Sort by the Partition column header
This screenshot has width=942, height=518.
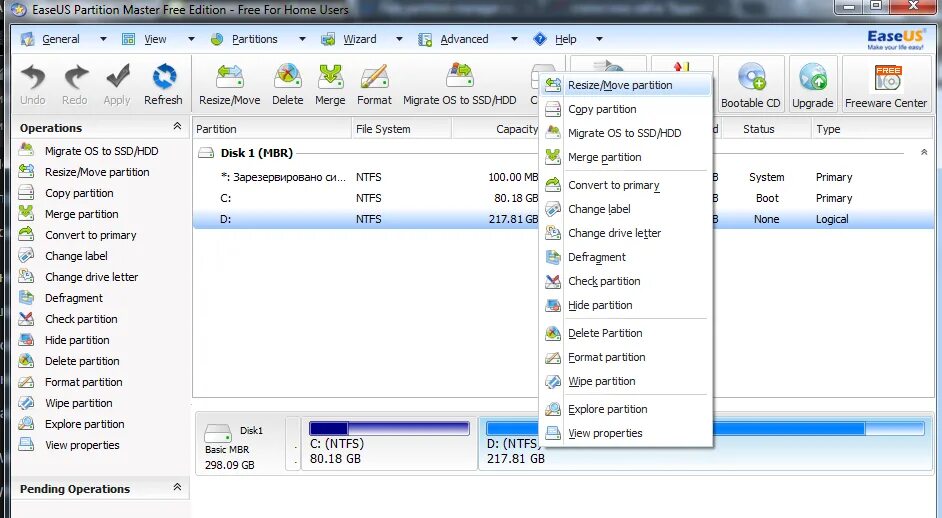point(272,129)
